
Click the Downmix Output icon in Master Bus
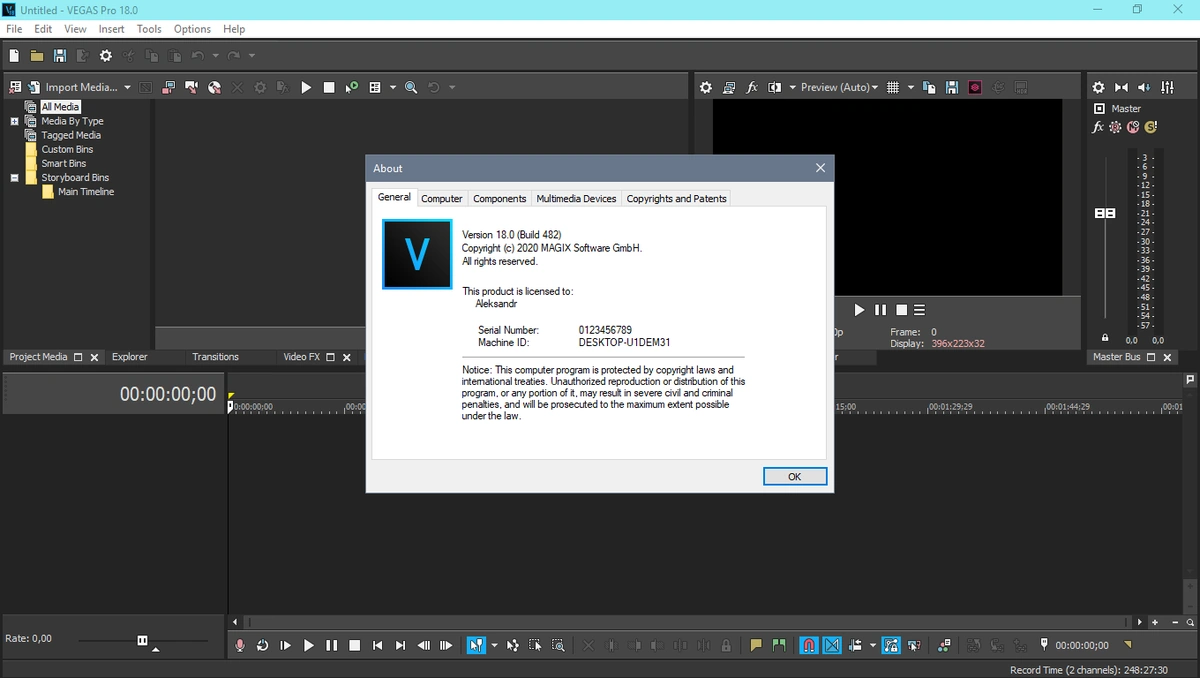1121,87
